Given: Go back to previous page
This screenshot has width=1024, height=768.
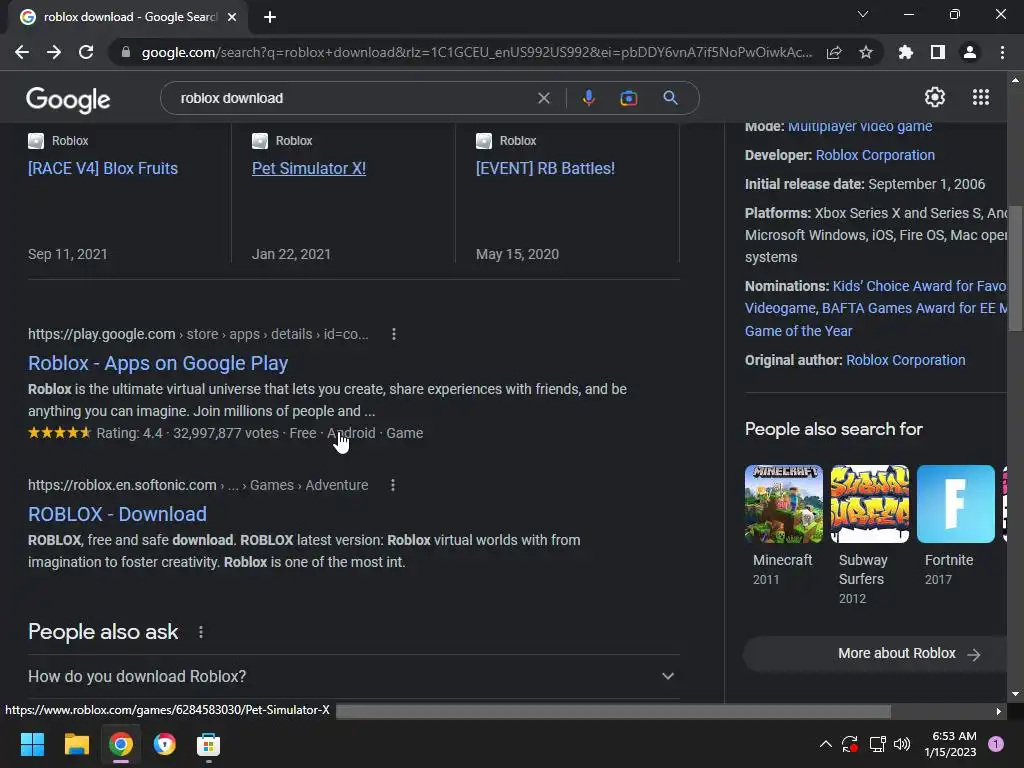Looking at the screenshot, I should 22,52.
